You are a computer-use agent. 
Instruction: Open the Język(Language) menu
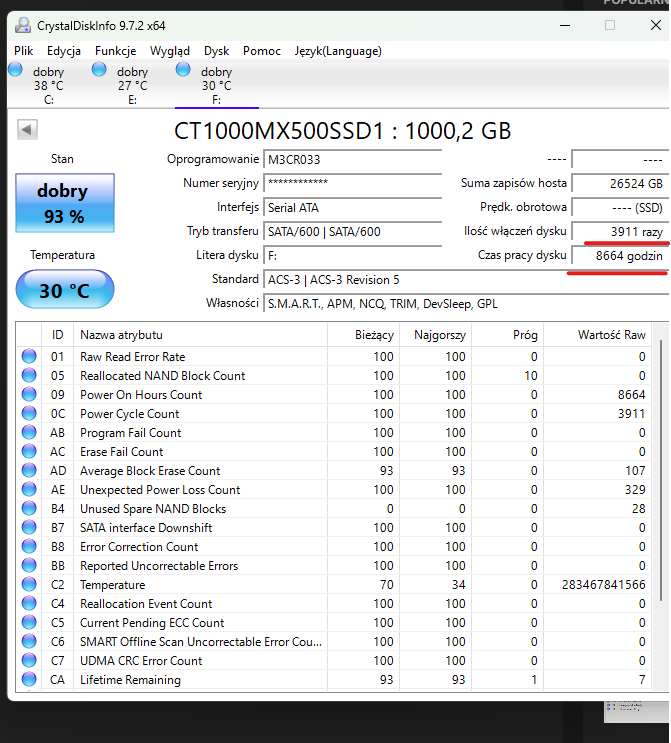coord(338,50)
